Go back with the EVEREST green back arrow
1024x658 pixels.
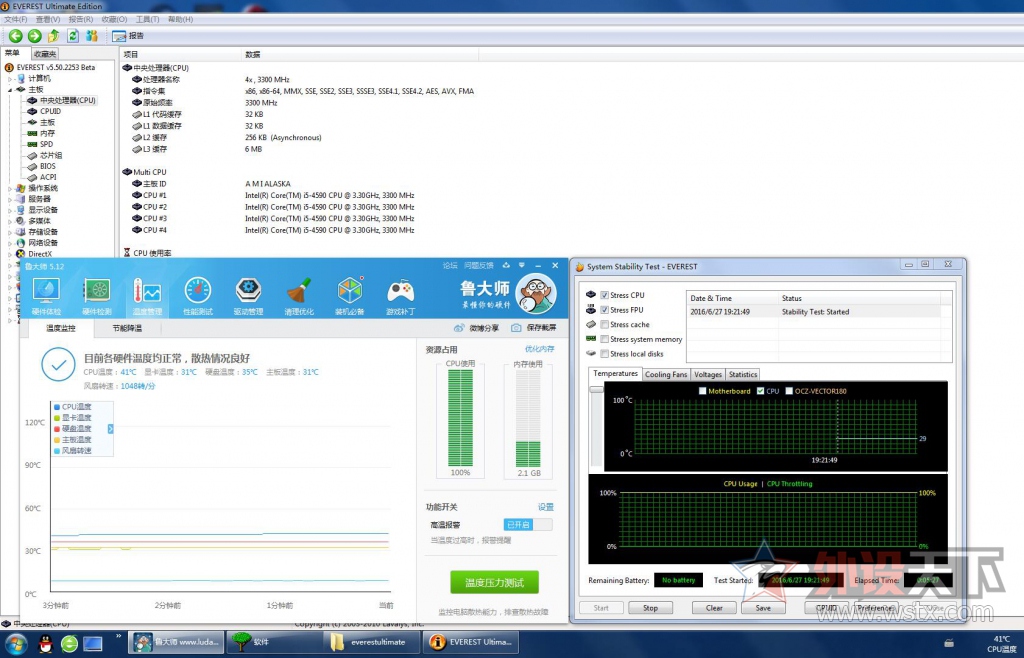coord(16,36)
